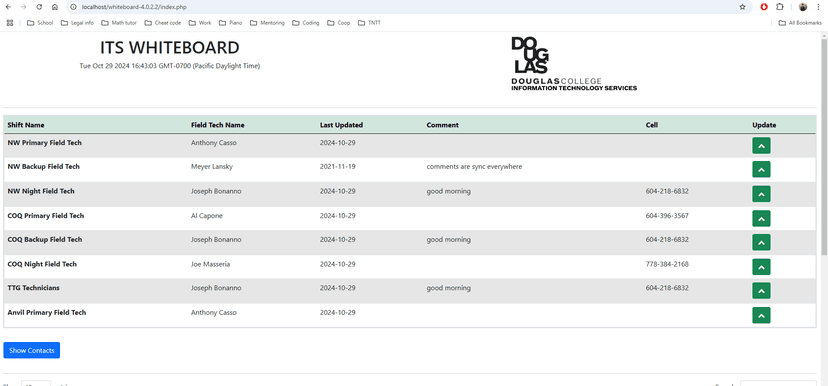Click update arrow for NW Primary Field Tech
828x386 pixels.
(x=761, y=145)
